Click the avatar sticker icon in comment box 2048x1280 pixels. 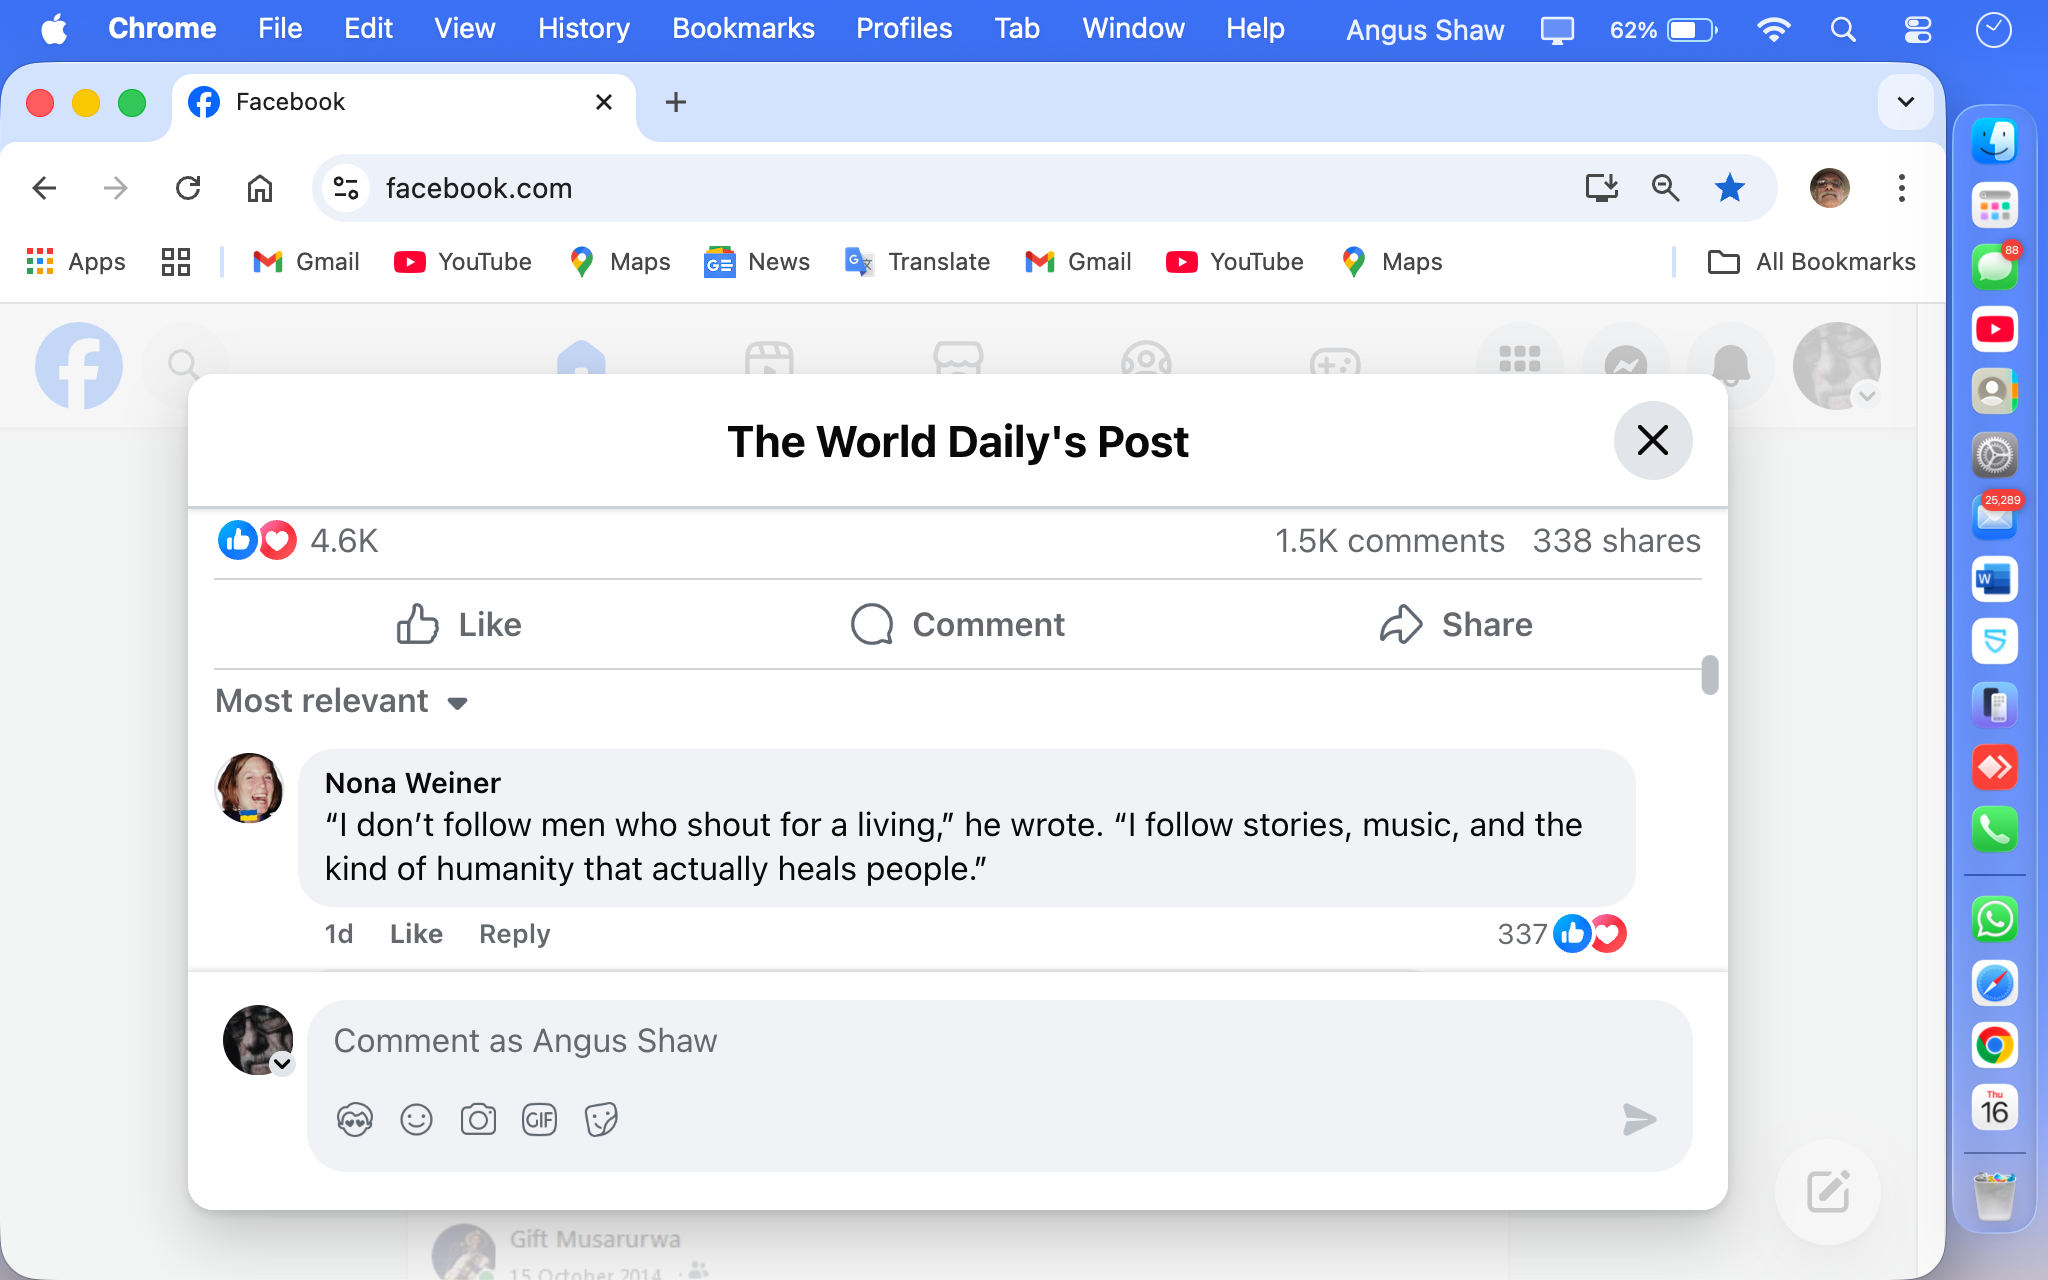tap(355, 1119)
